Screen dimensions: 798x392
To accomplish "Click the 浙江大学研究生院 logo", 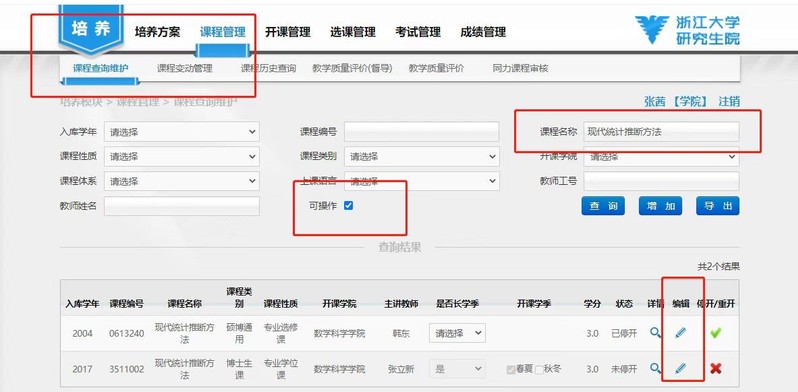I will tap(688, 30).
